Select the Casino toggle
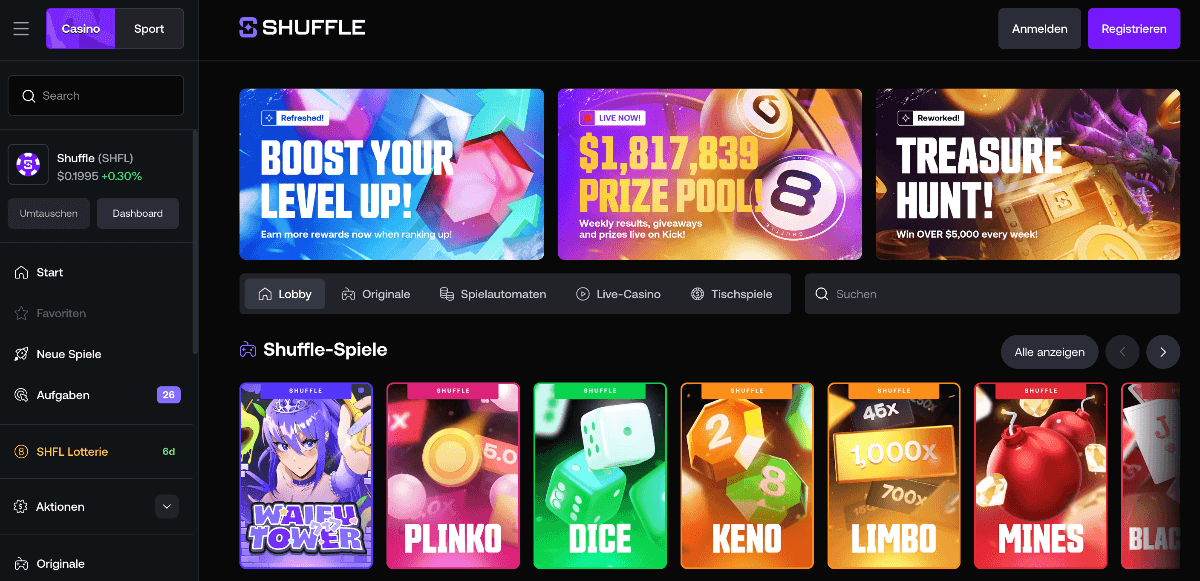Viewport: 1200px width, 581px height. (x=81, y=29)
